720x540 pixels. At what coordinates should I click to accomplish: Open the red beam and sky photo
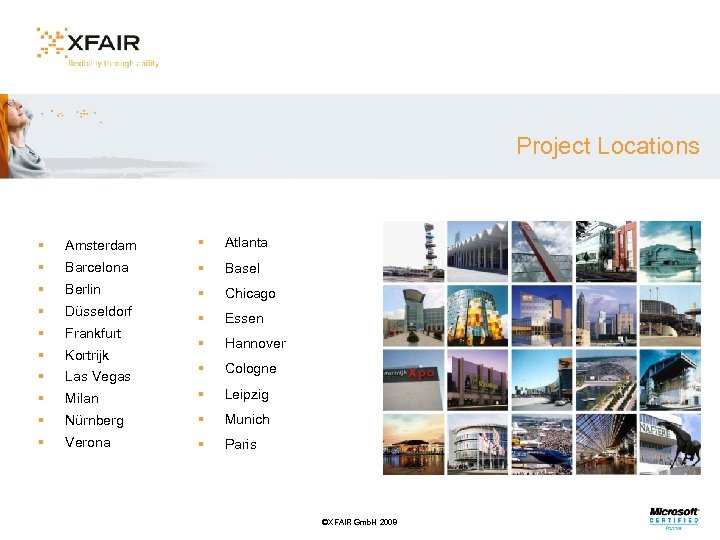click(542, 251)
